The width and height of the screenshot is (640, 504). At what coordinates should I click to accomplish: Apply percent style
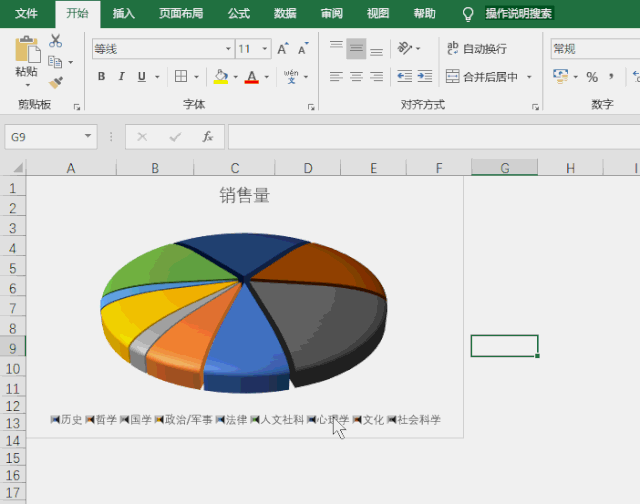pos(592,77)
